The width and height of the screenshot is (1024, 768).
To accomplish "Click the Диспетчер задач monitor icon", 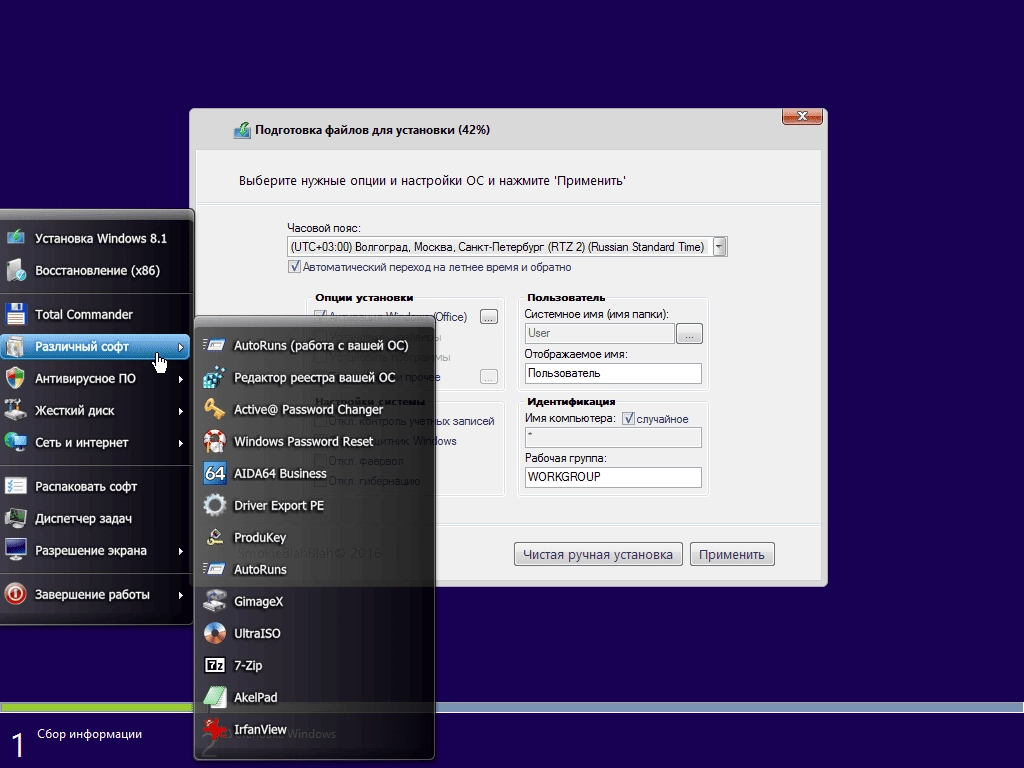I will 16,518.
